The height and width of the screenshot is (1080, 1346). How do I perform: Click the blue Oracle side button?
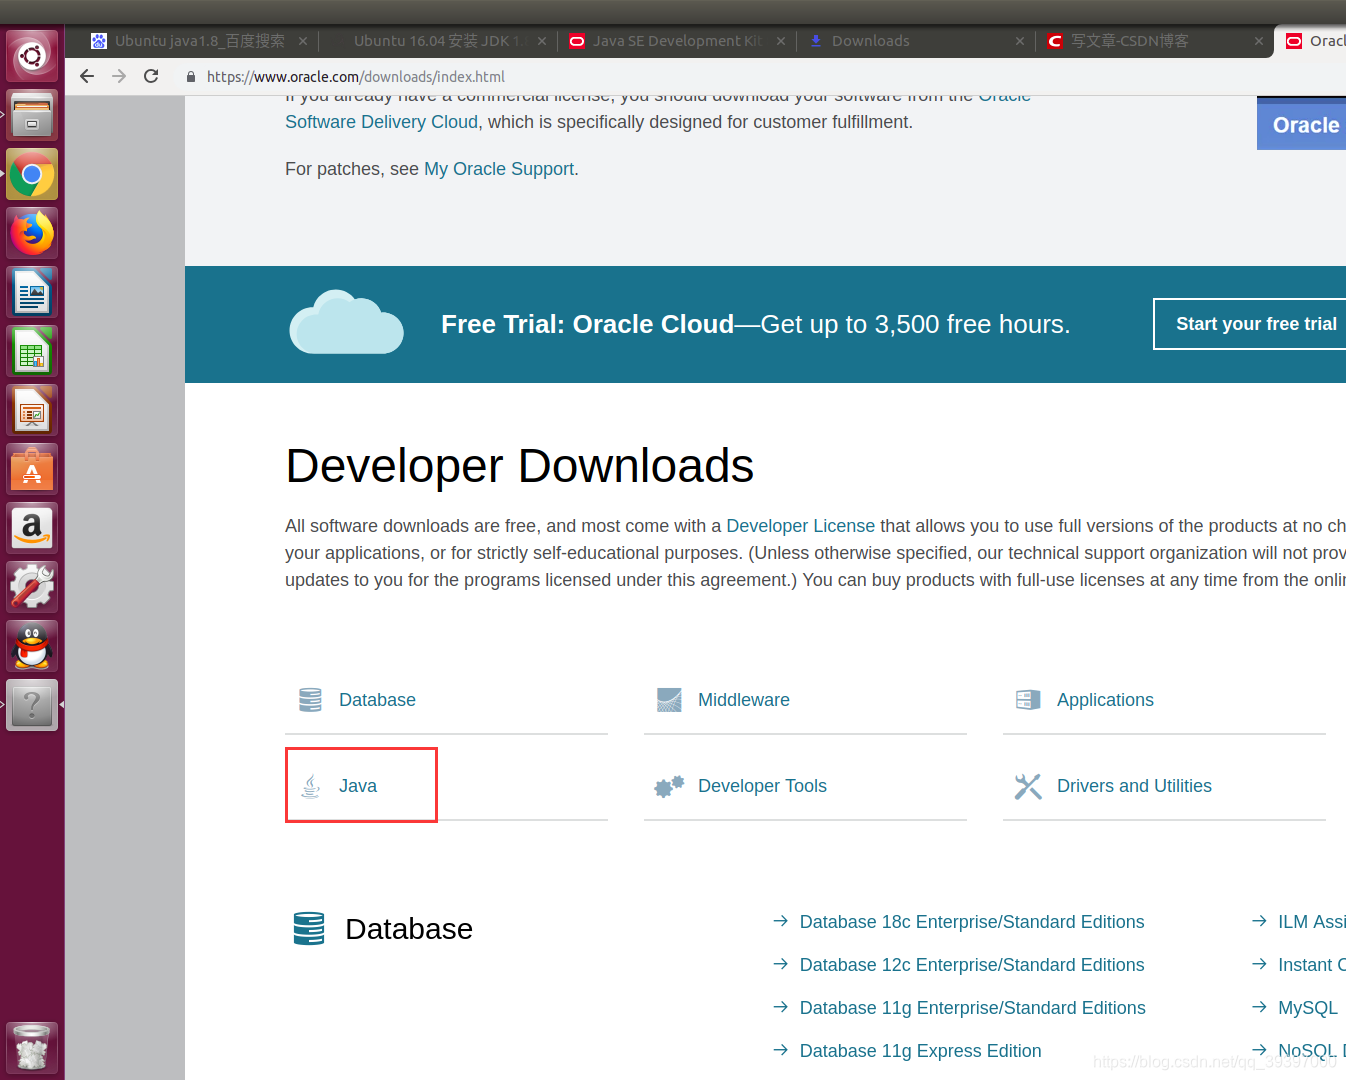coord(1301,124)
